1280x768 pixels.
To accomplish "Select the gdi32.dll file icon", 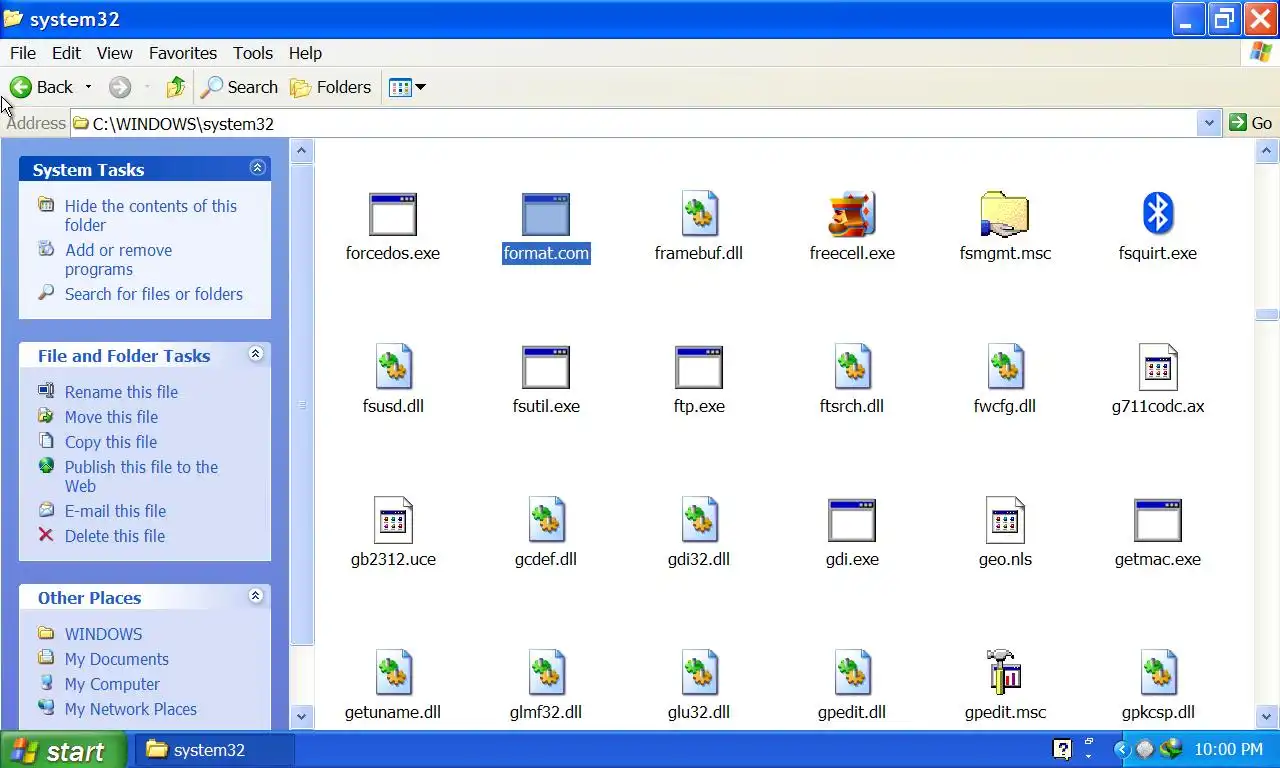I will pos(699,520).
